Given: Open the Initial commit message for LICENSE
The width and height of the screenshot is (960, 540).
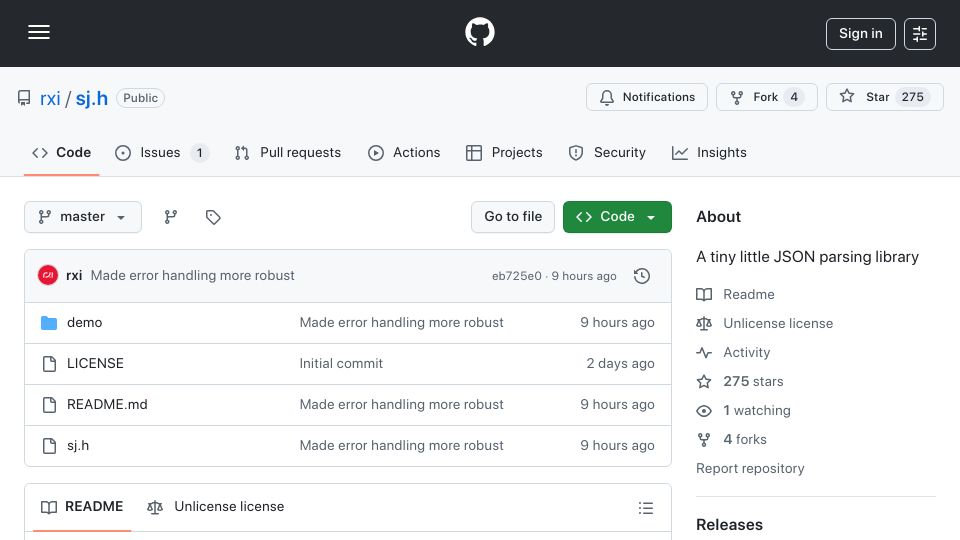Looking at the screenshot, I should [x=341, y=364].
